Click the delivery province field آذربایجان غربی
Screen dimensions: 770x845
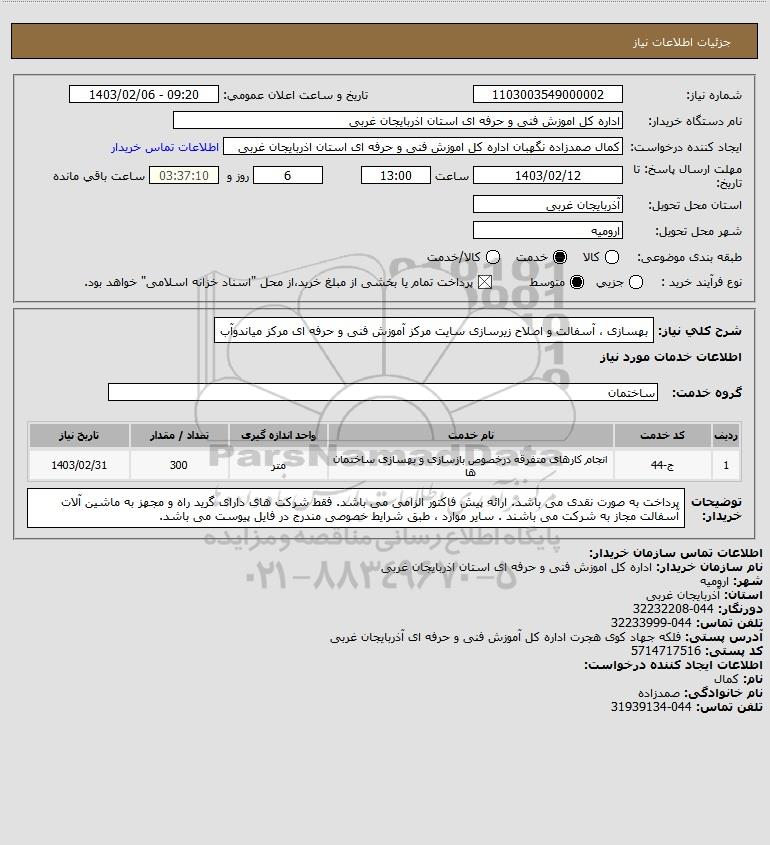tap(547, 205)
